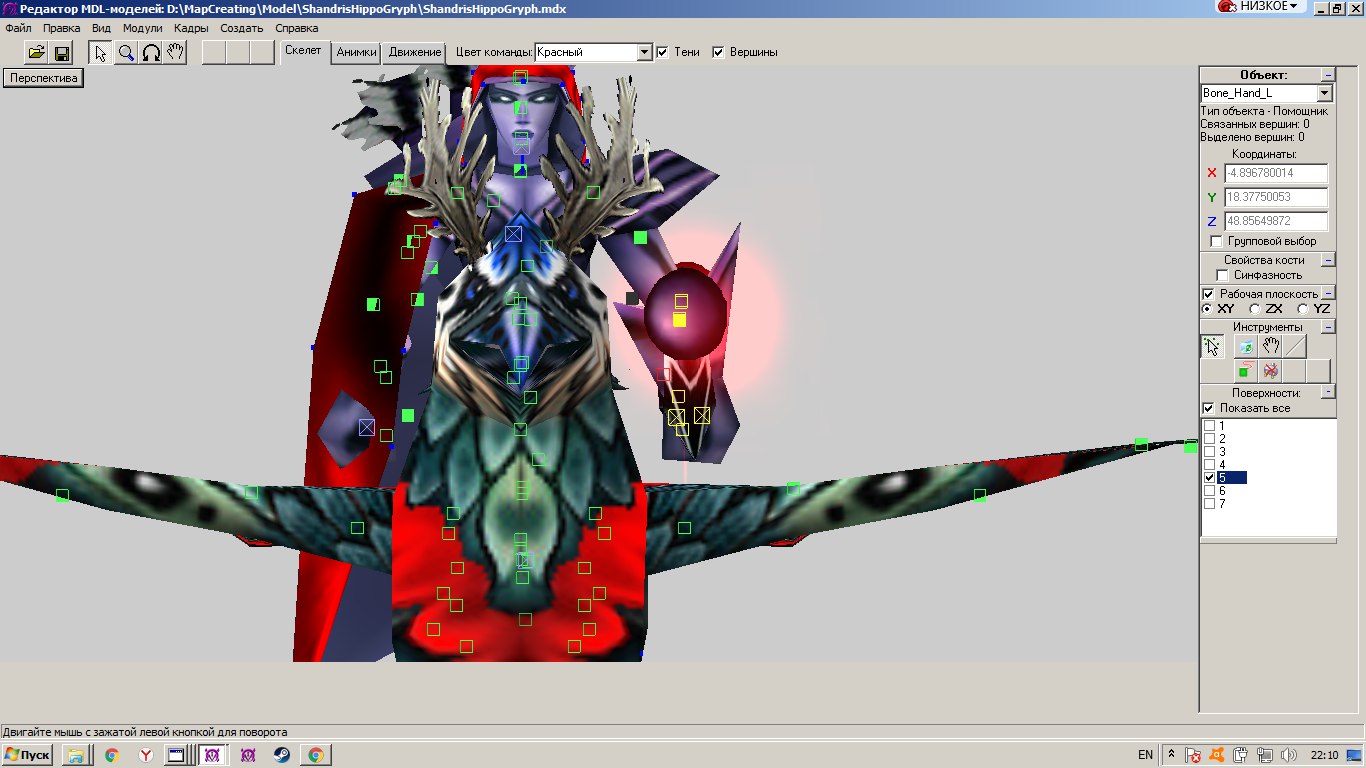Viewport: 1366px width, 768px height.
Task: Click the Перспектива view button
Action: coord(43,78)
